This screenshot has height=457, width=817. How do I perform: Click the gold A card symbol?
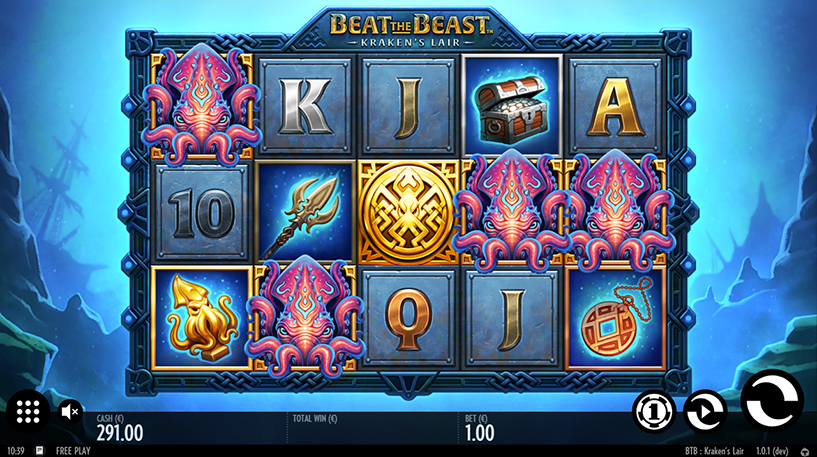(x=615, y=107)
